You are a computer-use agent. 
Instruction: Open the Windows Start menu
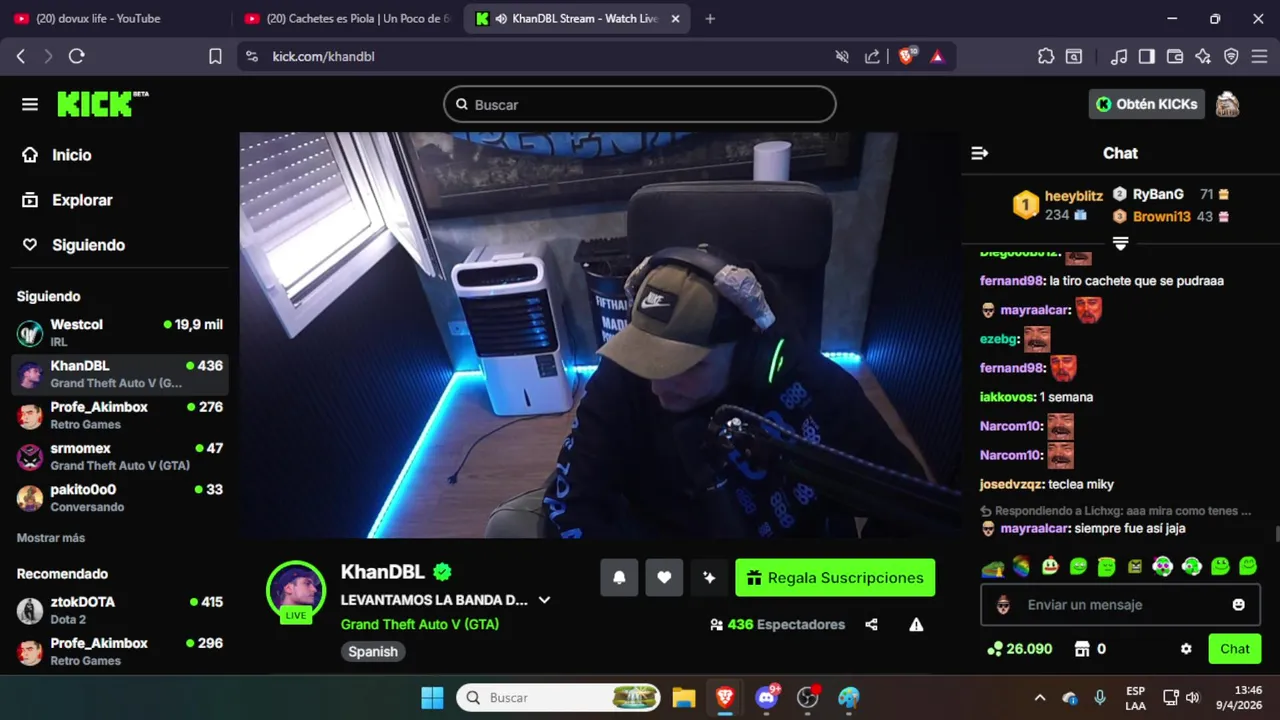pos(432,697)
